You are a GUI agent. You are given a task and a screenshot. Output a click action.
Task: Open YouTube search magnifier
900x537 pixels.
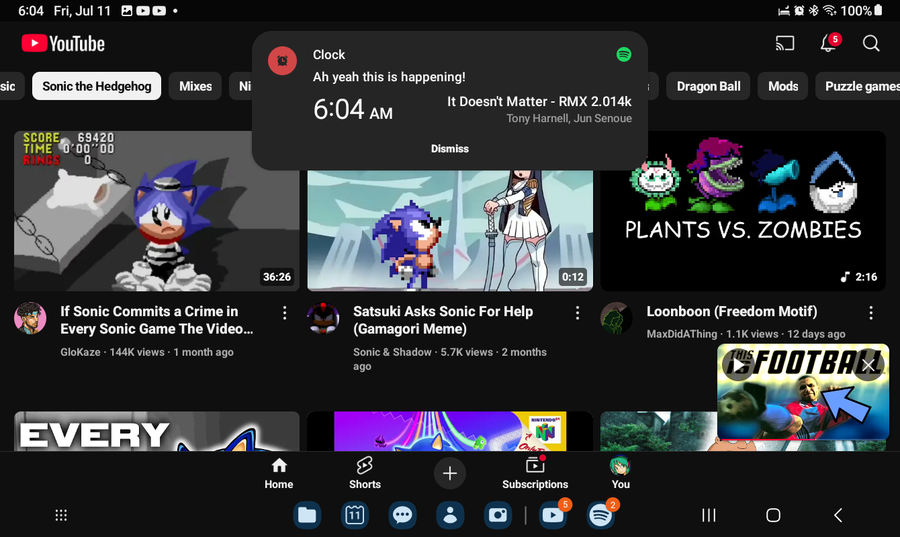pos(871,44)
